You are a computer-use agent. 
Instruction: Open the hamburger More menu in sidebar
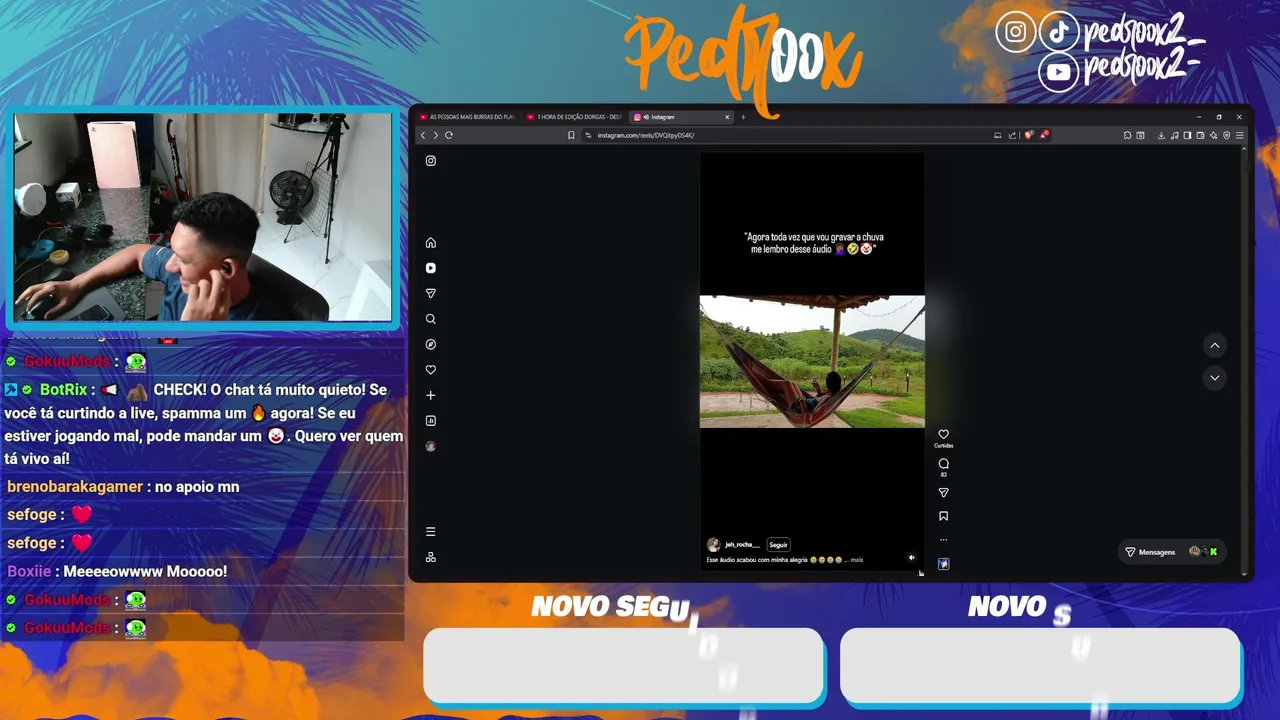tap(431, 532)
